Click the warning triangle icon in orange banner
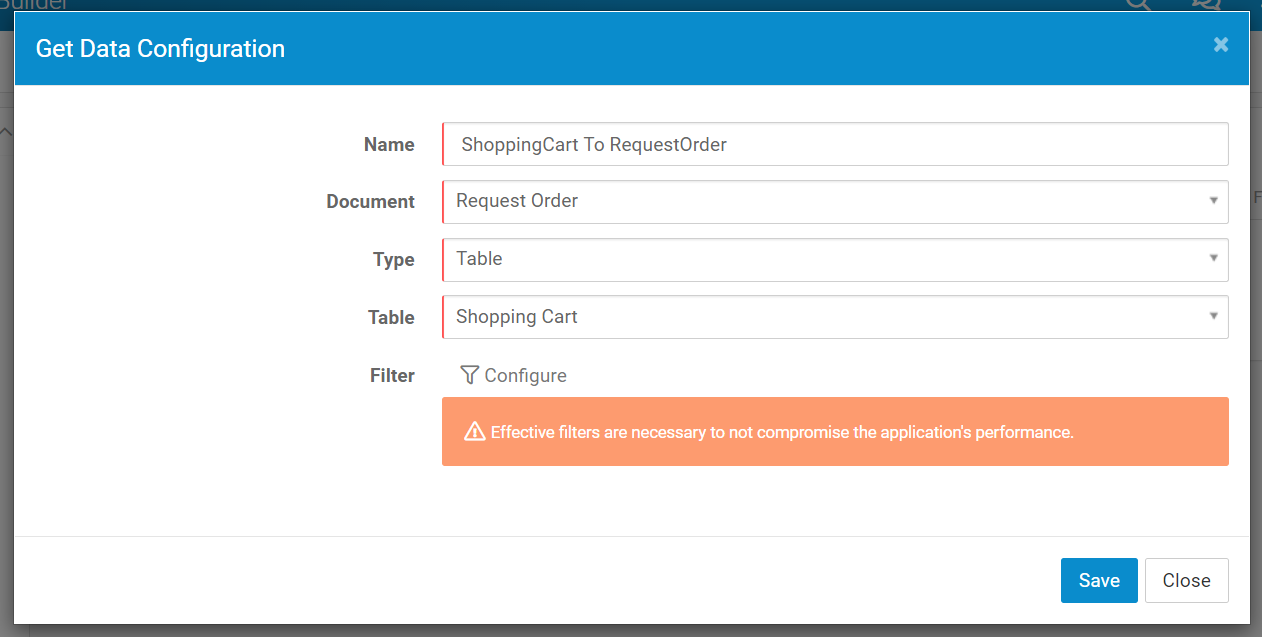This screenshot has height=637, width=1262. (x=474, y=432)
